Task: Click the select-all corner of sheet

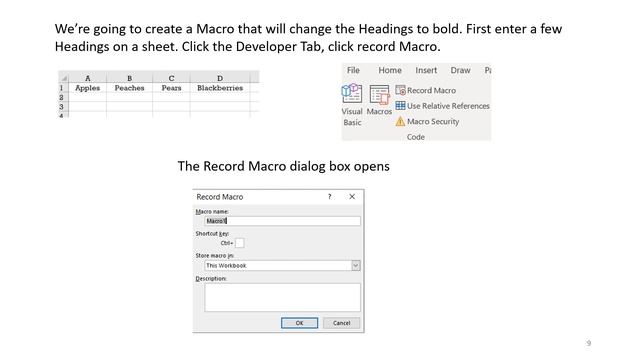Action: point(63,78)
